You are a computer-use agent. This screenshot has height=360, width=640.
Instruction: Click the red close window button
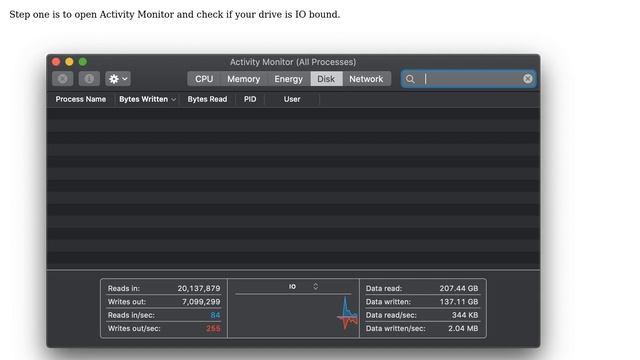56,62
